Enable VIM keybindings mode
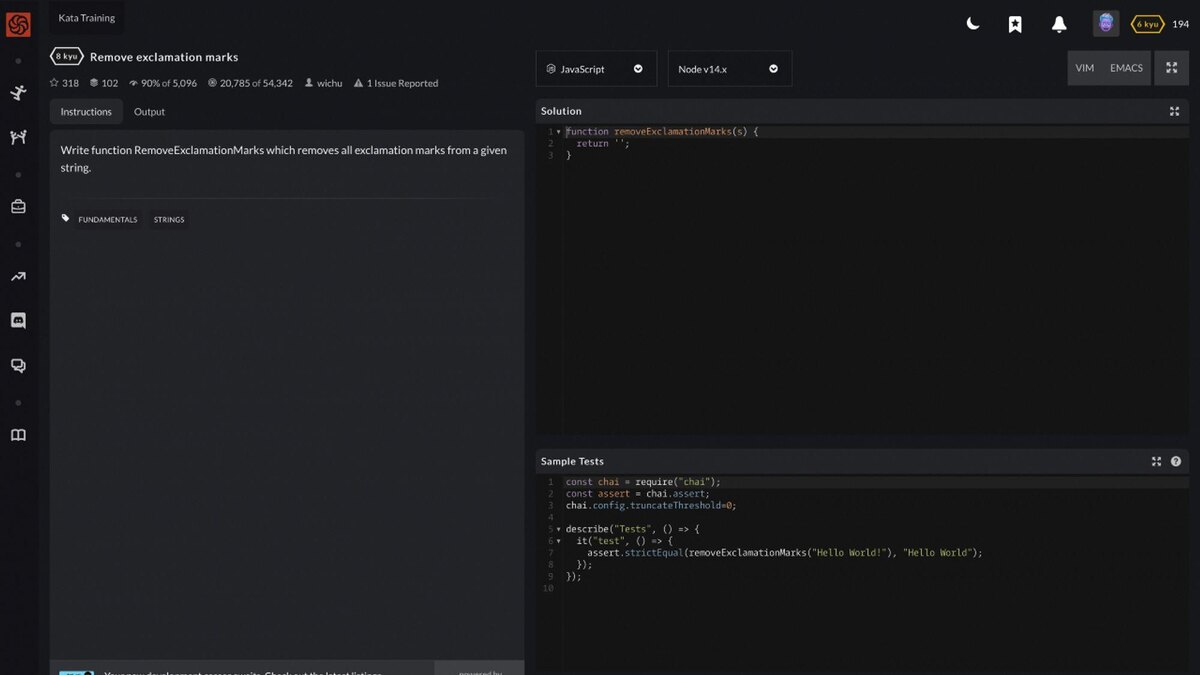Viewport: 1200px width, 675px height. click(x=1084, y=67)
